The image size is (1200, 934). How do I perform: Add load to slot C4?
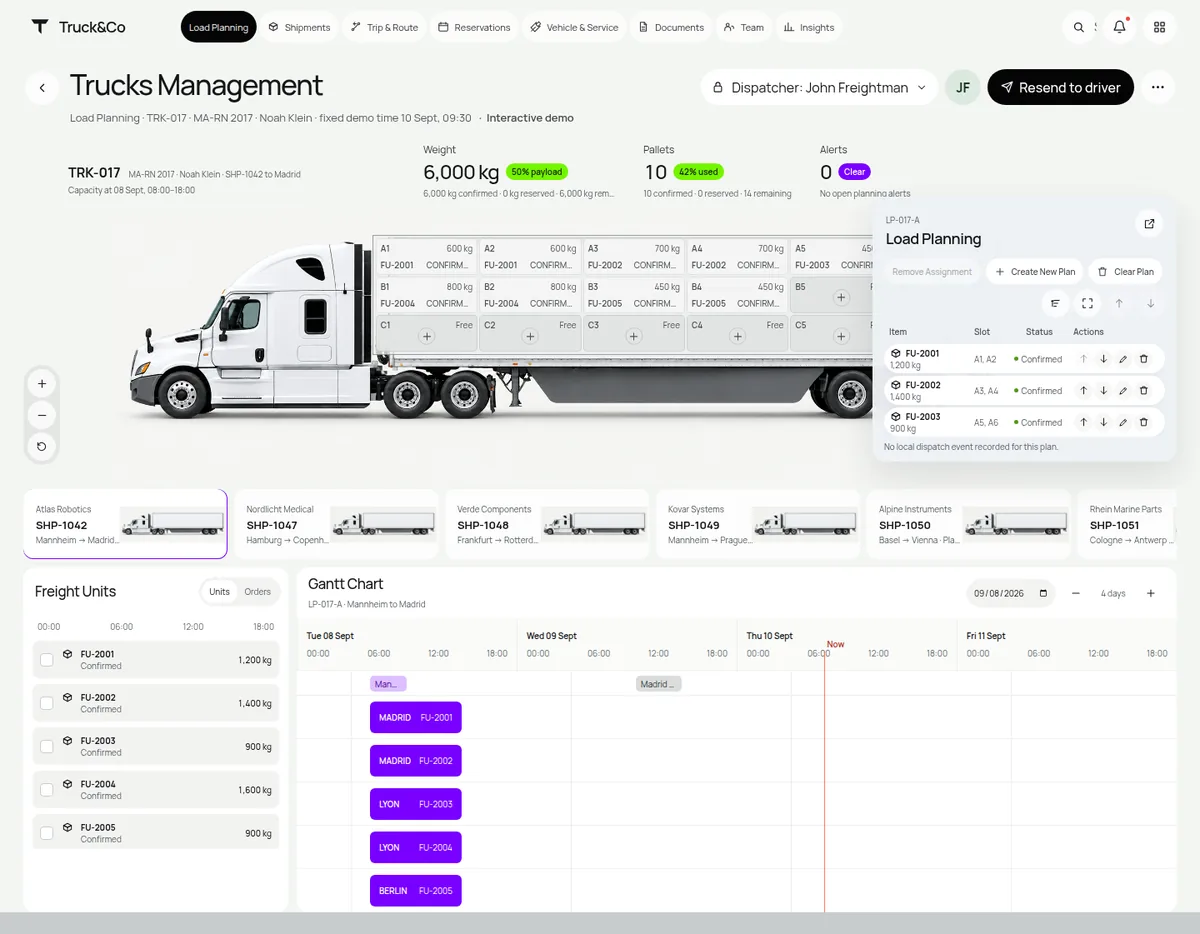coord(737,337)
